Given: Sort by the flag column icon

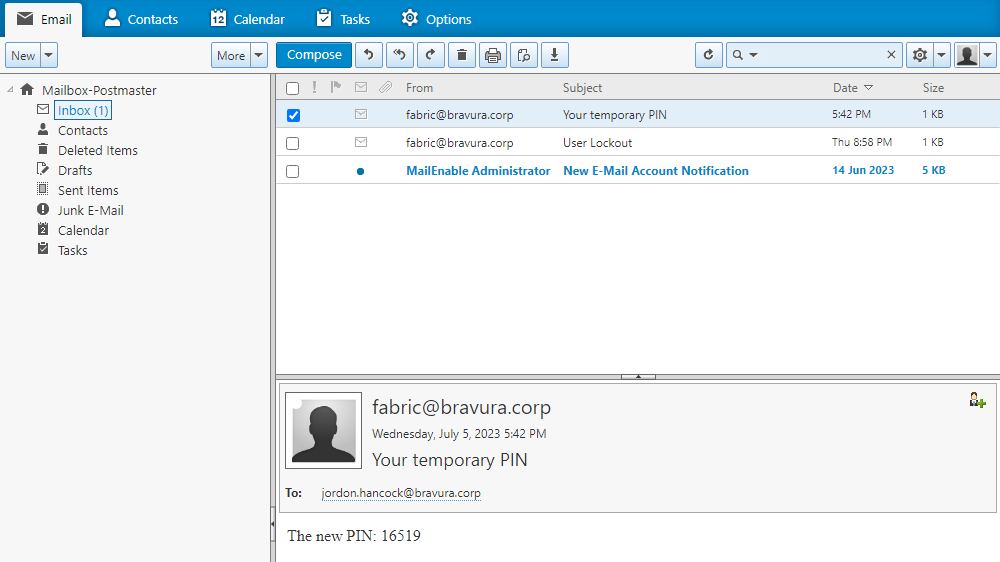Looking at the screenshot, I should (x=335, y=87).
